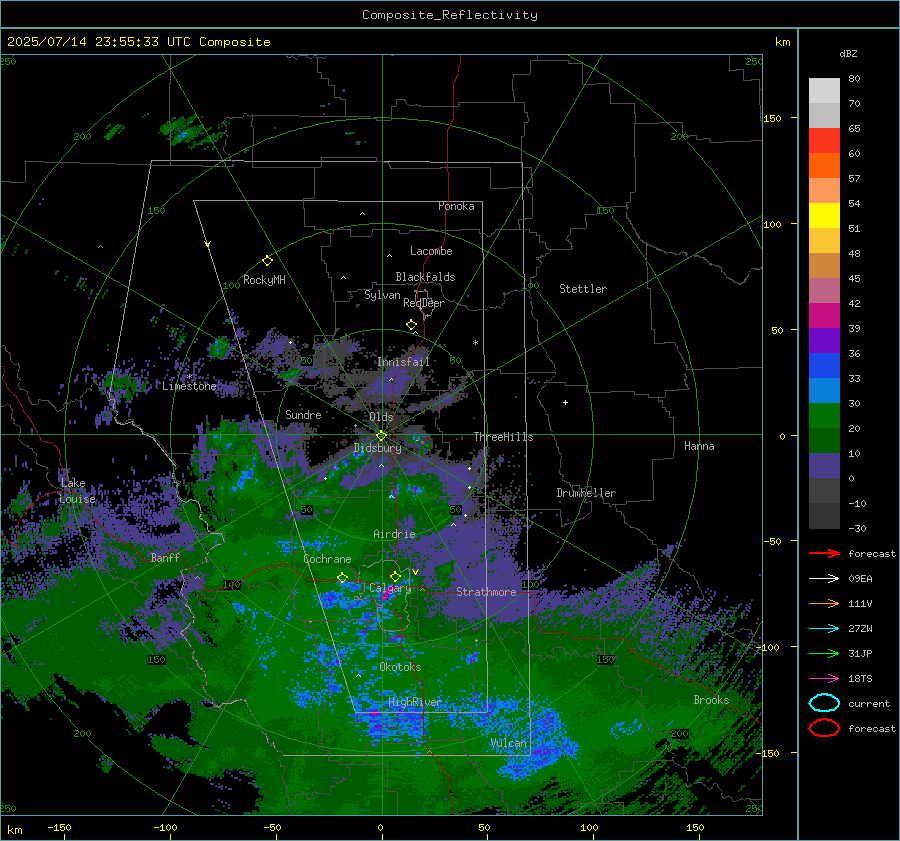Viewport: 900px width, 841px height.
Task: Click the Innisfail city label
Action: coord(403,362)
